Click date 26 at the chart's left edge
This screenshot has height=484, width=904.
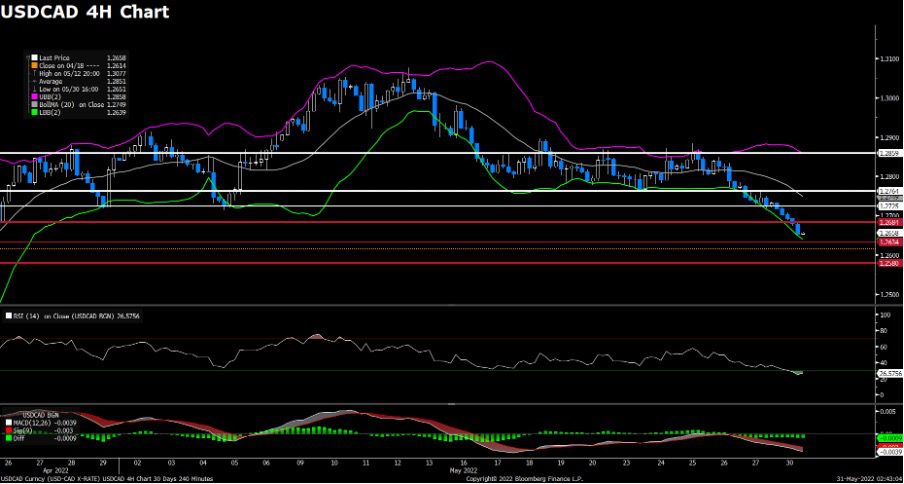point(8,463)
